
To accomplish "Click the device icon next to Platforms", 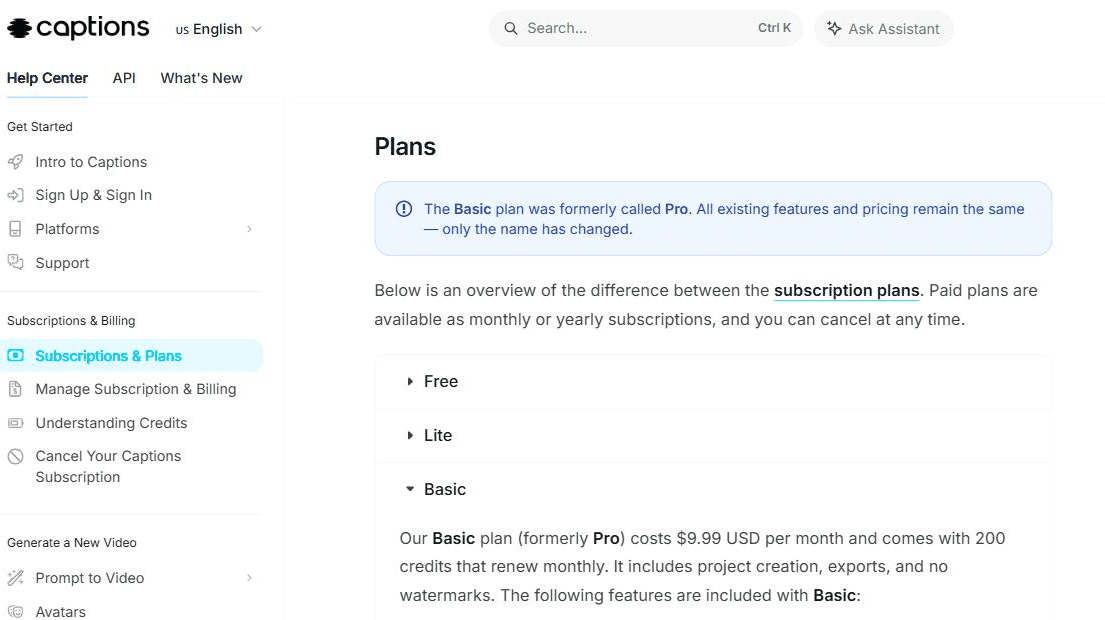I will click(x=16, y=229).
